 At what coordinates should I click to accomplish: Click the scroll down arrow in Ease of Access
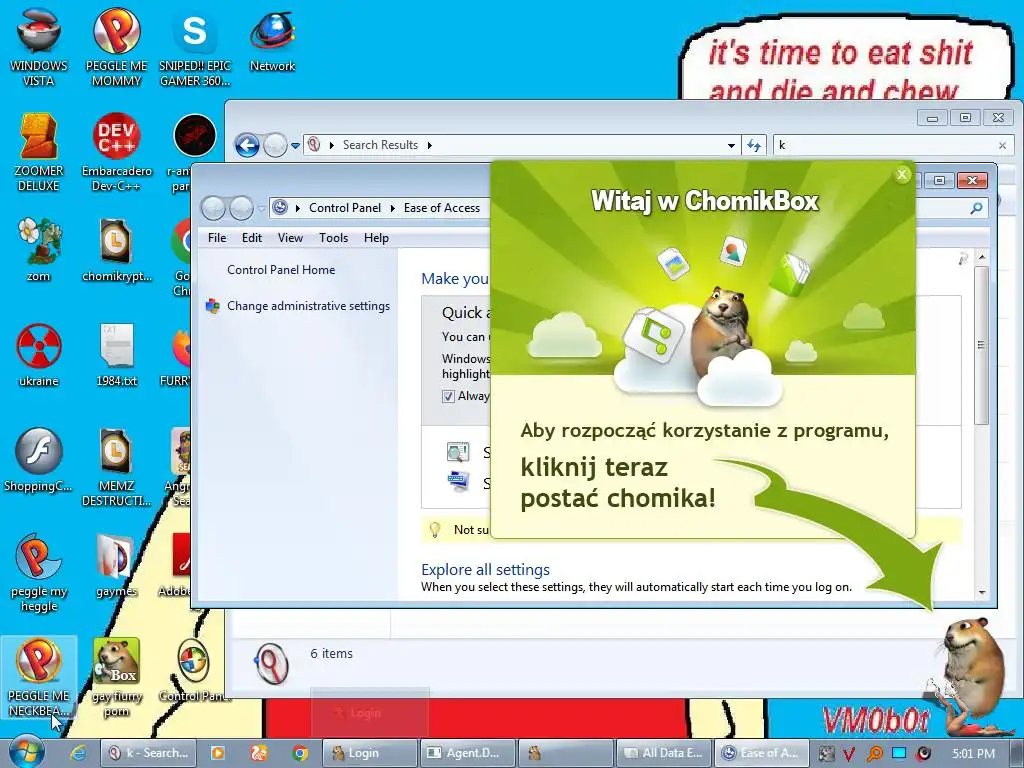pyautogui.click(x=981, y=593)
